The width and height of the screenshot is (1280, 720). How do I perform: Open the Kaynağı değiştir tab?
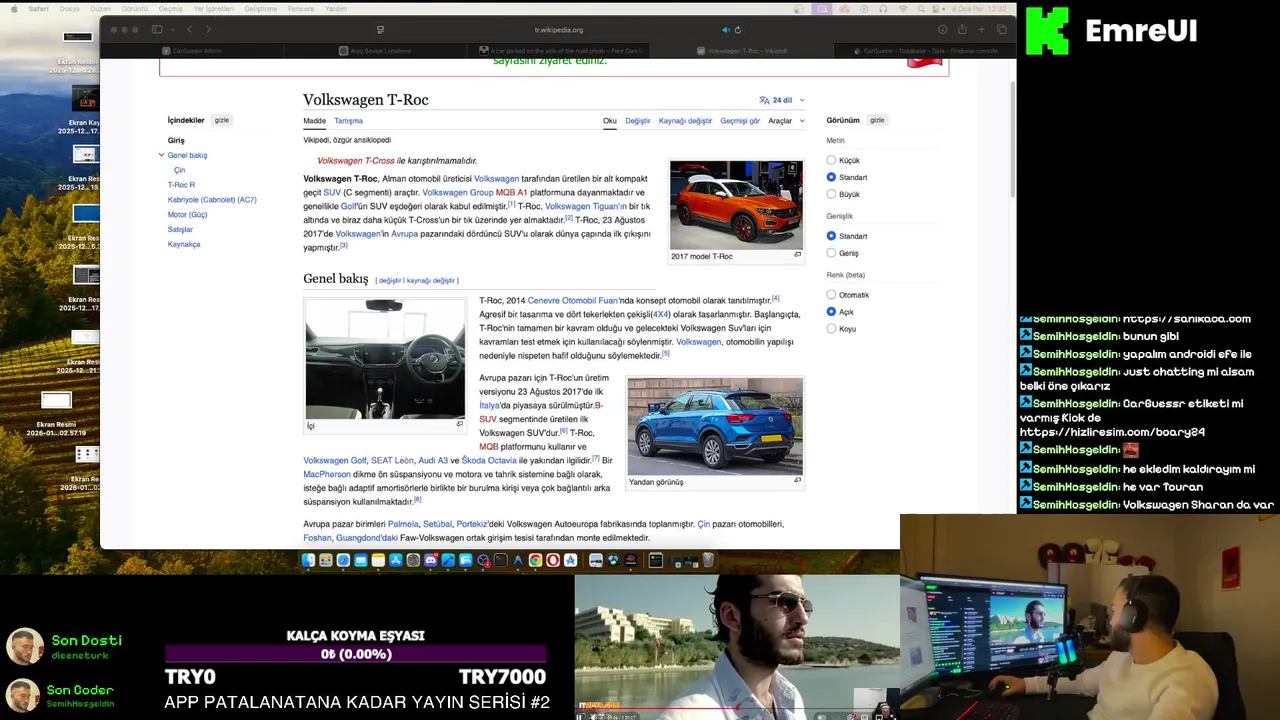pos(685,121)
